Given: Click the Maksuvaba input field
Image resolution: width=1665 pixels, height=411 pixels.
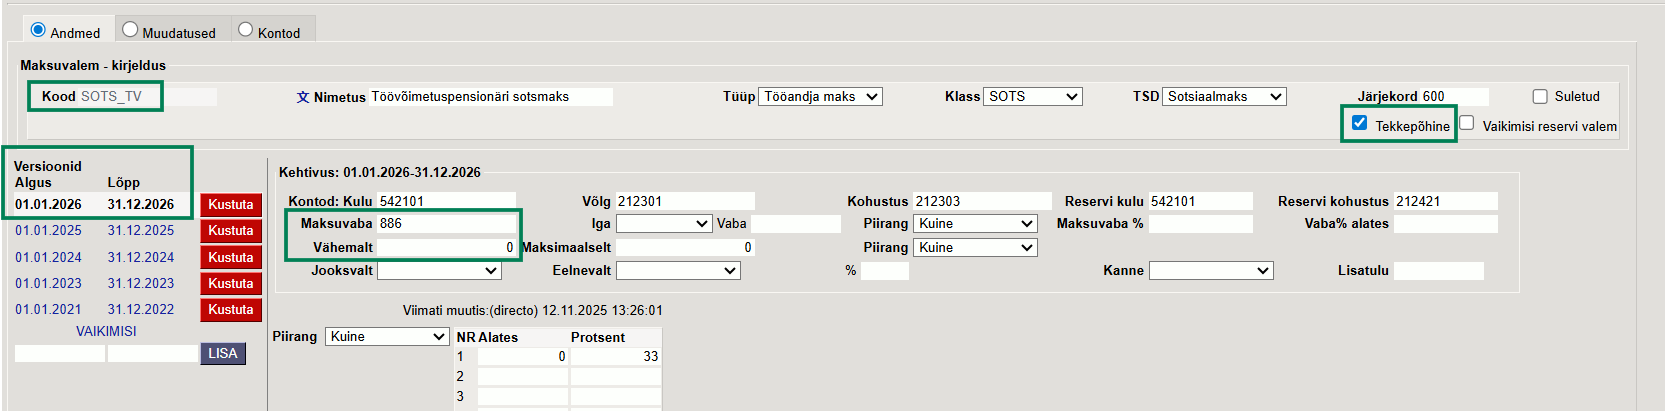Looking at the screenshot, I should 445,224.
